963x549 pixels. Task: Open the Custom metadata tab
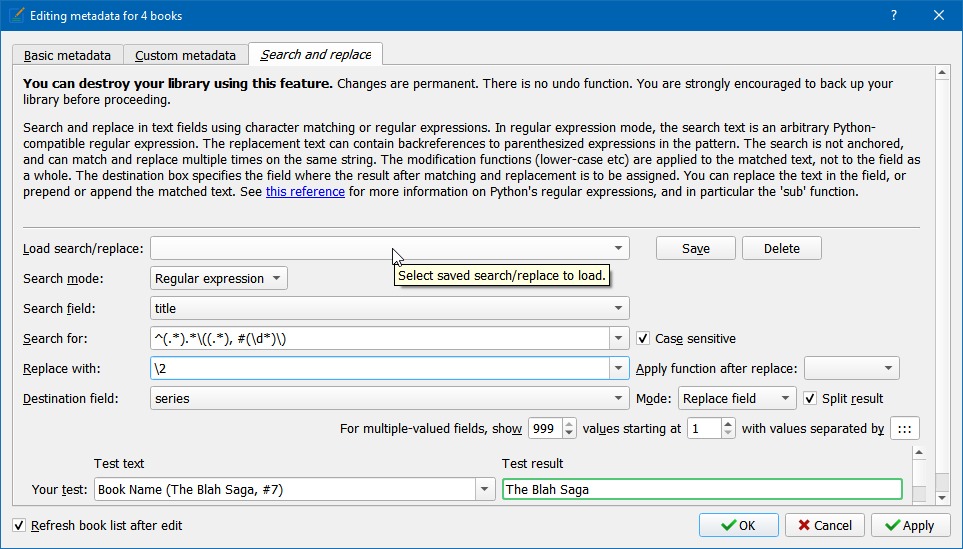(x=185, y=55)
